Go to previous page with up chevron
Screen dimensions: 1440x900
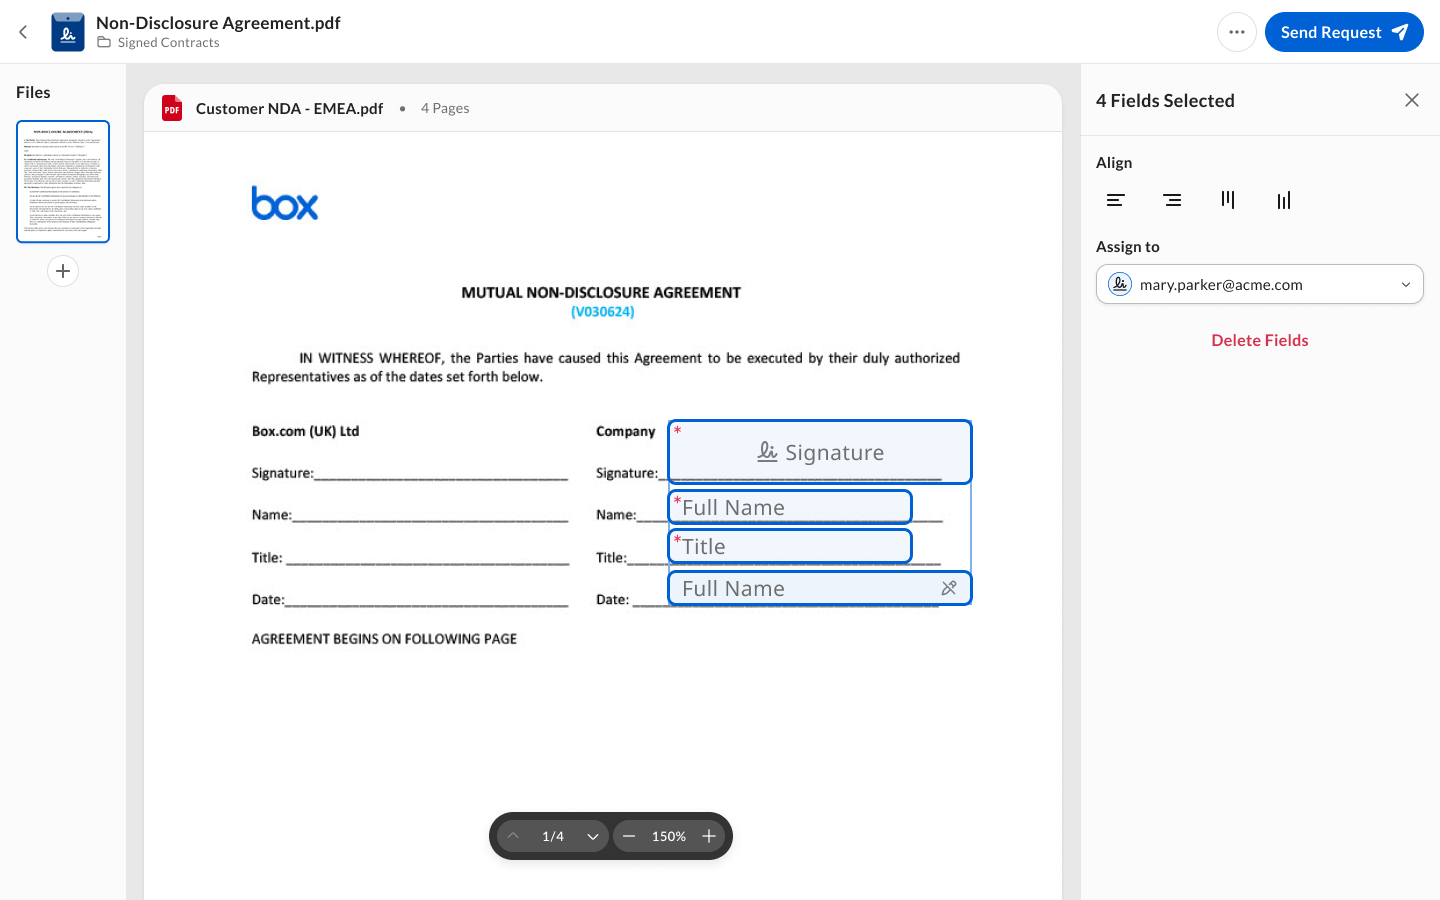click(x=513, y=836)
